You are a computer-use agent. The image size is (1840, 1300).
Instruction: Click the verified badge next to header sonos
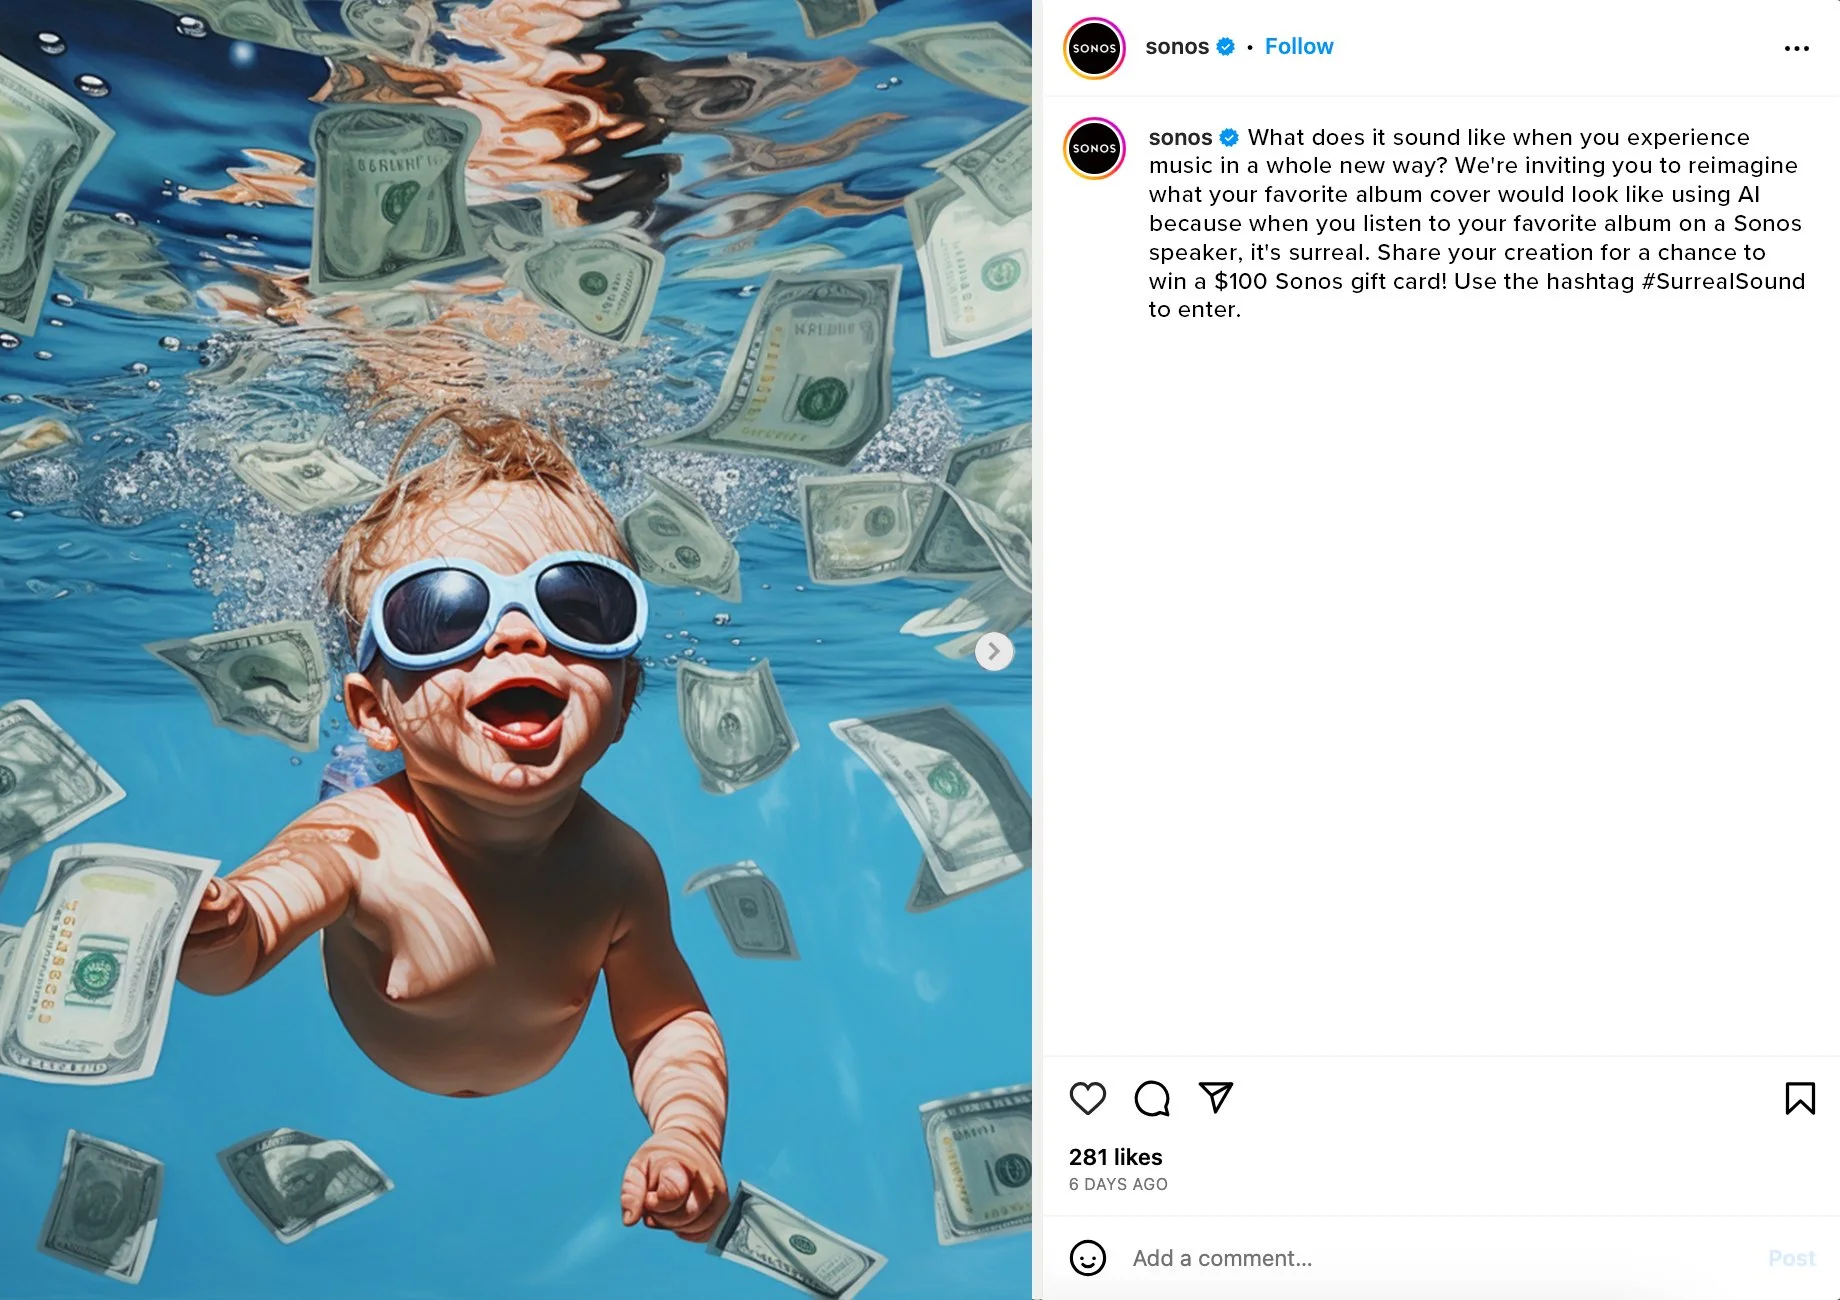(1225, 47)
